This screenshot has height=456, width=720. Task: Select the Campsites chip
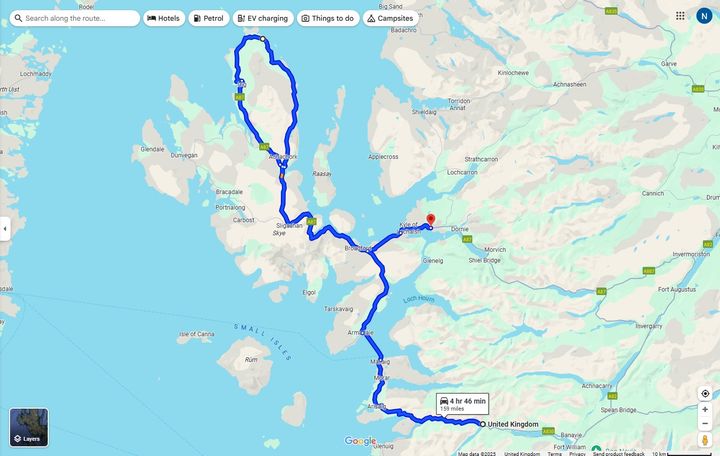point(390,18)
